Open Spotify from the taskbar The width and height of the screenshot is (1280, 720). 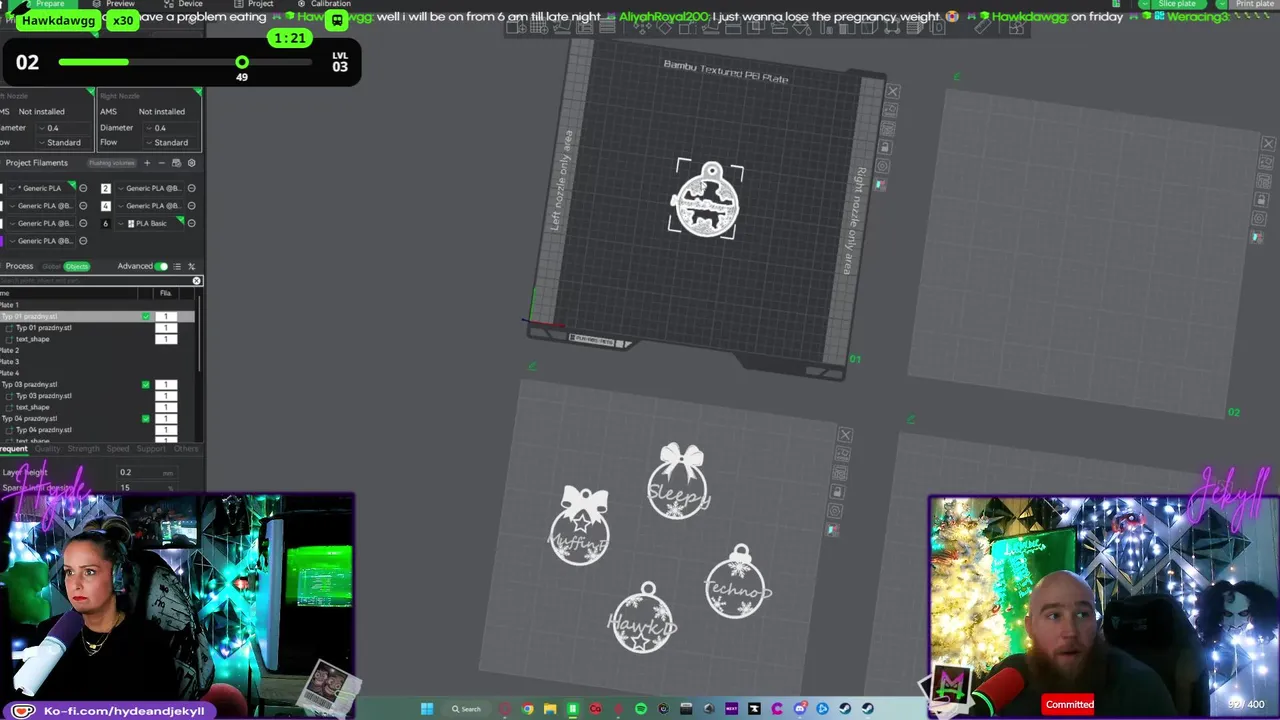point(641,709)
